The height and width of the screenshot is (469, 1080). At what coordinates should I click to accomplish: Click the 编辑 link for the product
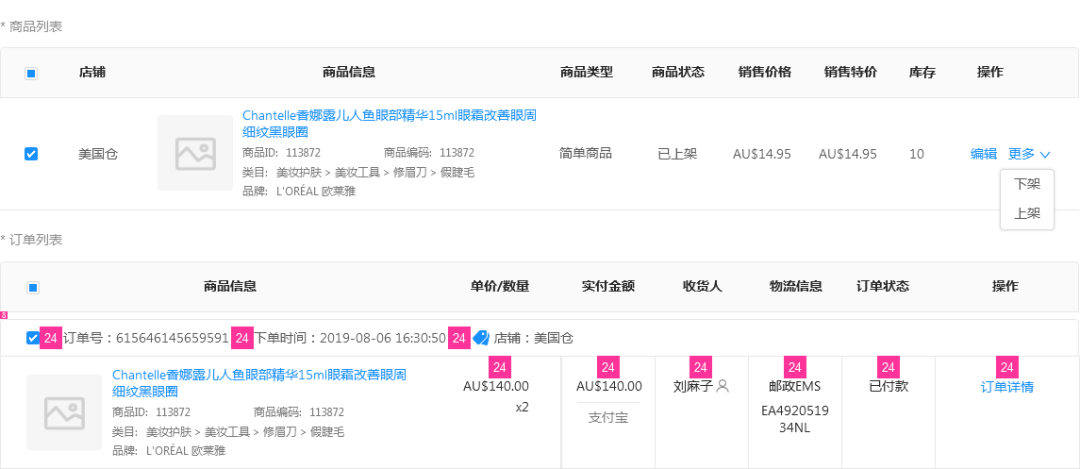[x=983, y=154]
